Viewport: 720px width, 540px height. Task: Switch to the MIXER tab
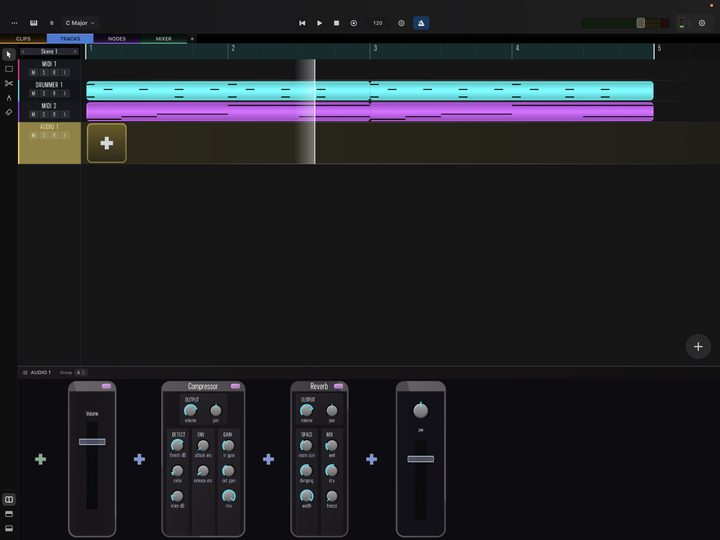163,39
